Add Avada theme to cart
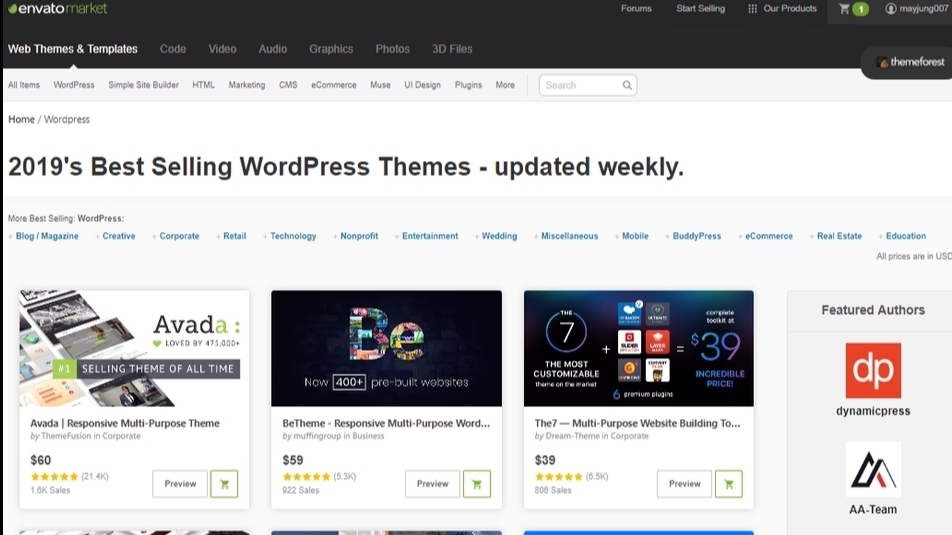The width and height of the screenshot is (952, 535). coord(224,484)
